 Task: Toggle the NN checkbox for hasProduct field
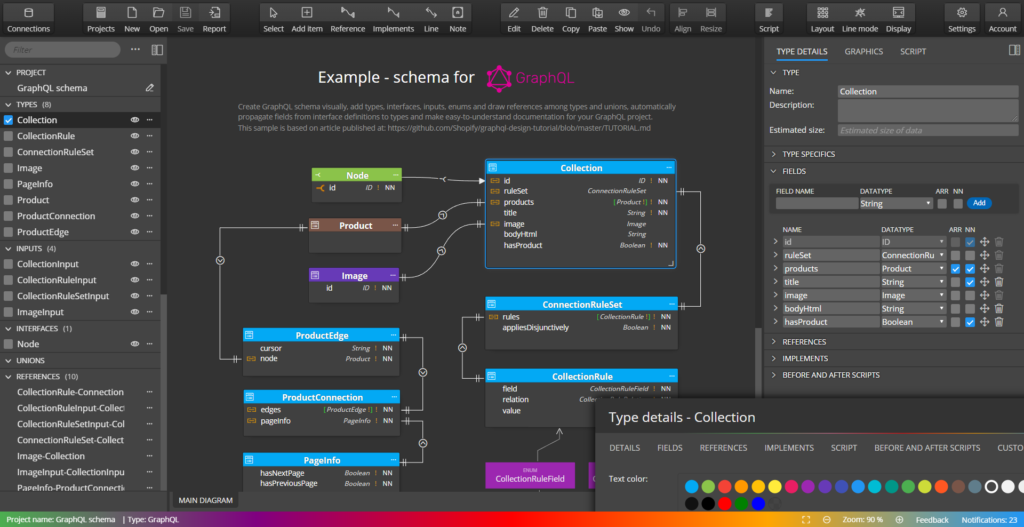[970, 322]
